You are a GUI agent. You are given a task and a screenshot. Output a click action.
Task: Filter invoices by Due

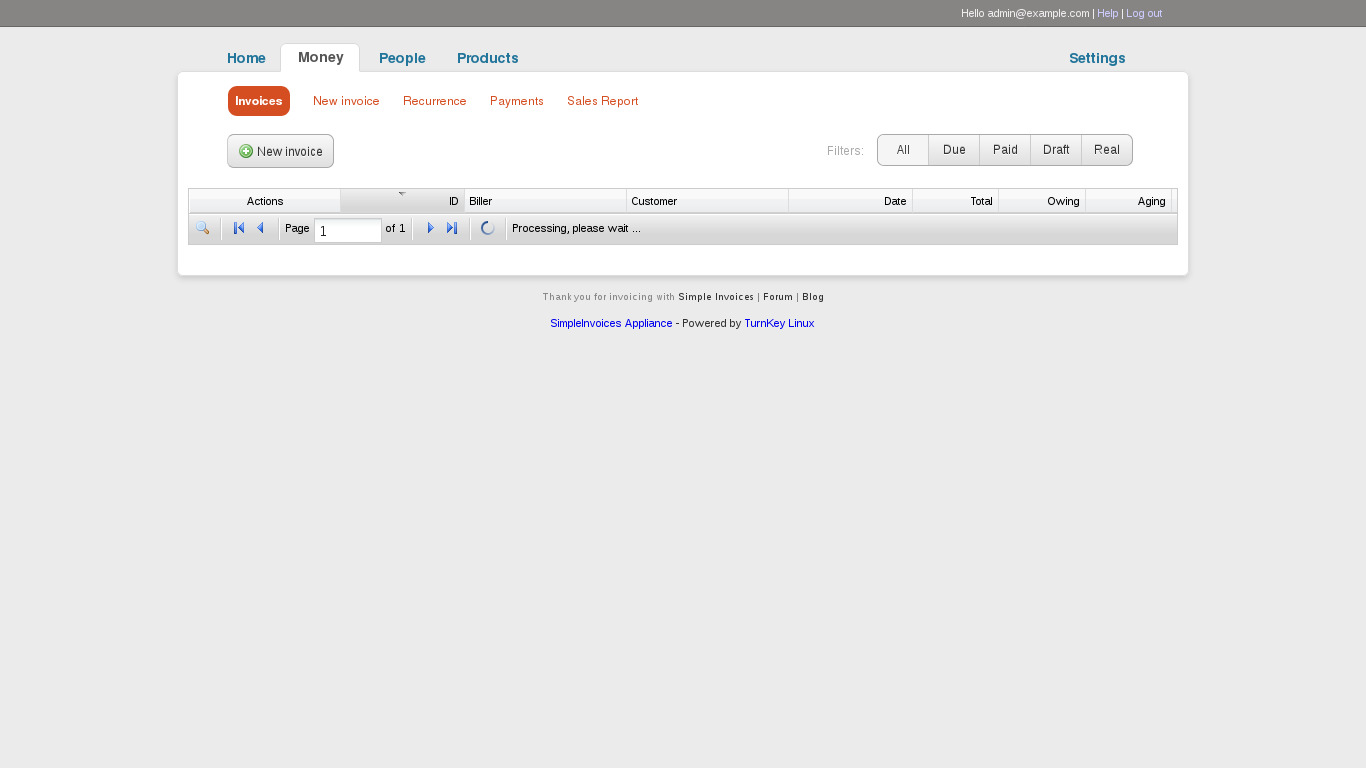point(954,150)
